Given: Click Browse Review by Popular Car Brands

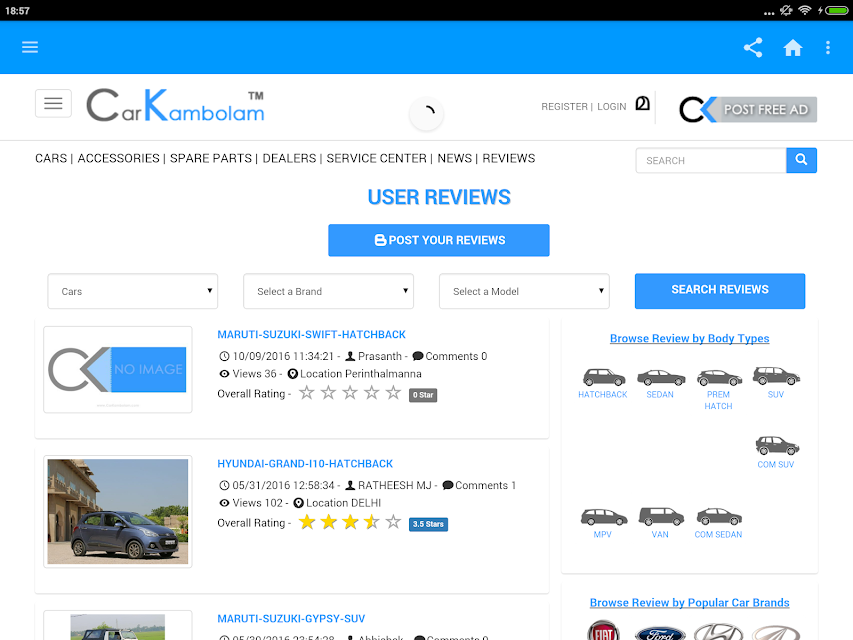Looking at the screenshot, I should pos(689,602).
